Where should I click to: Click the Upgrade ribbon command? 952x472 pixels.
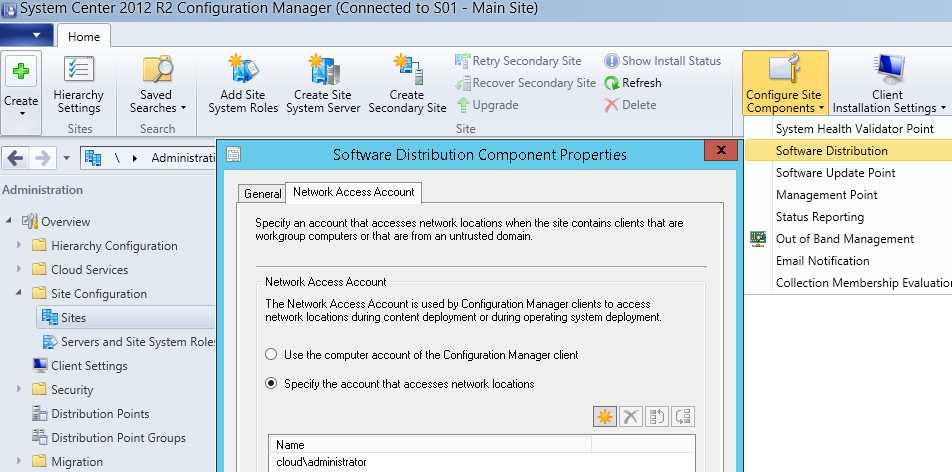pos(488,104)
